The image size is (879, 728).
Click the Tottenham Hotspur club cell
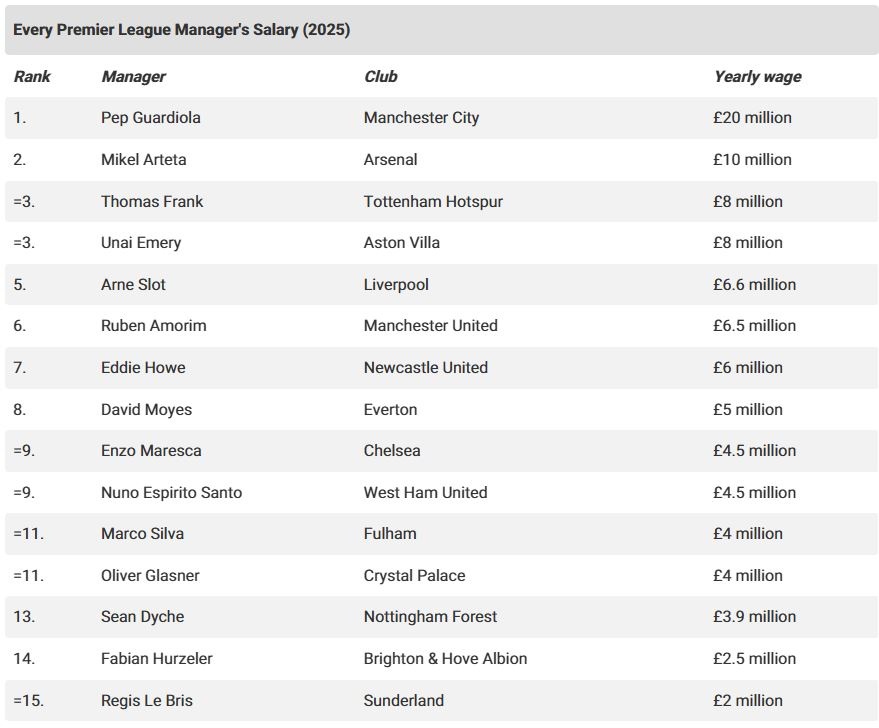point(433,202)
